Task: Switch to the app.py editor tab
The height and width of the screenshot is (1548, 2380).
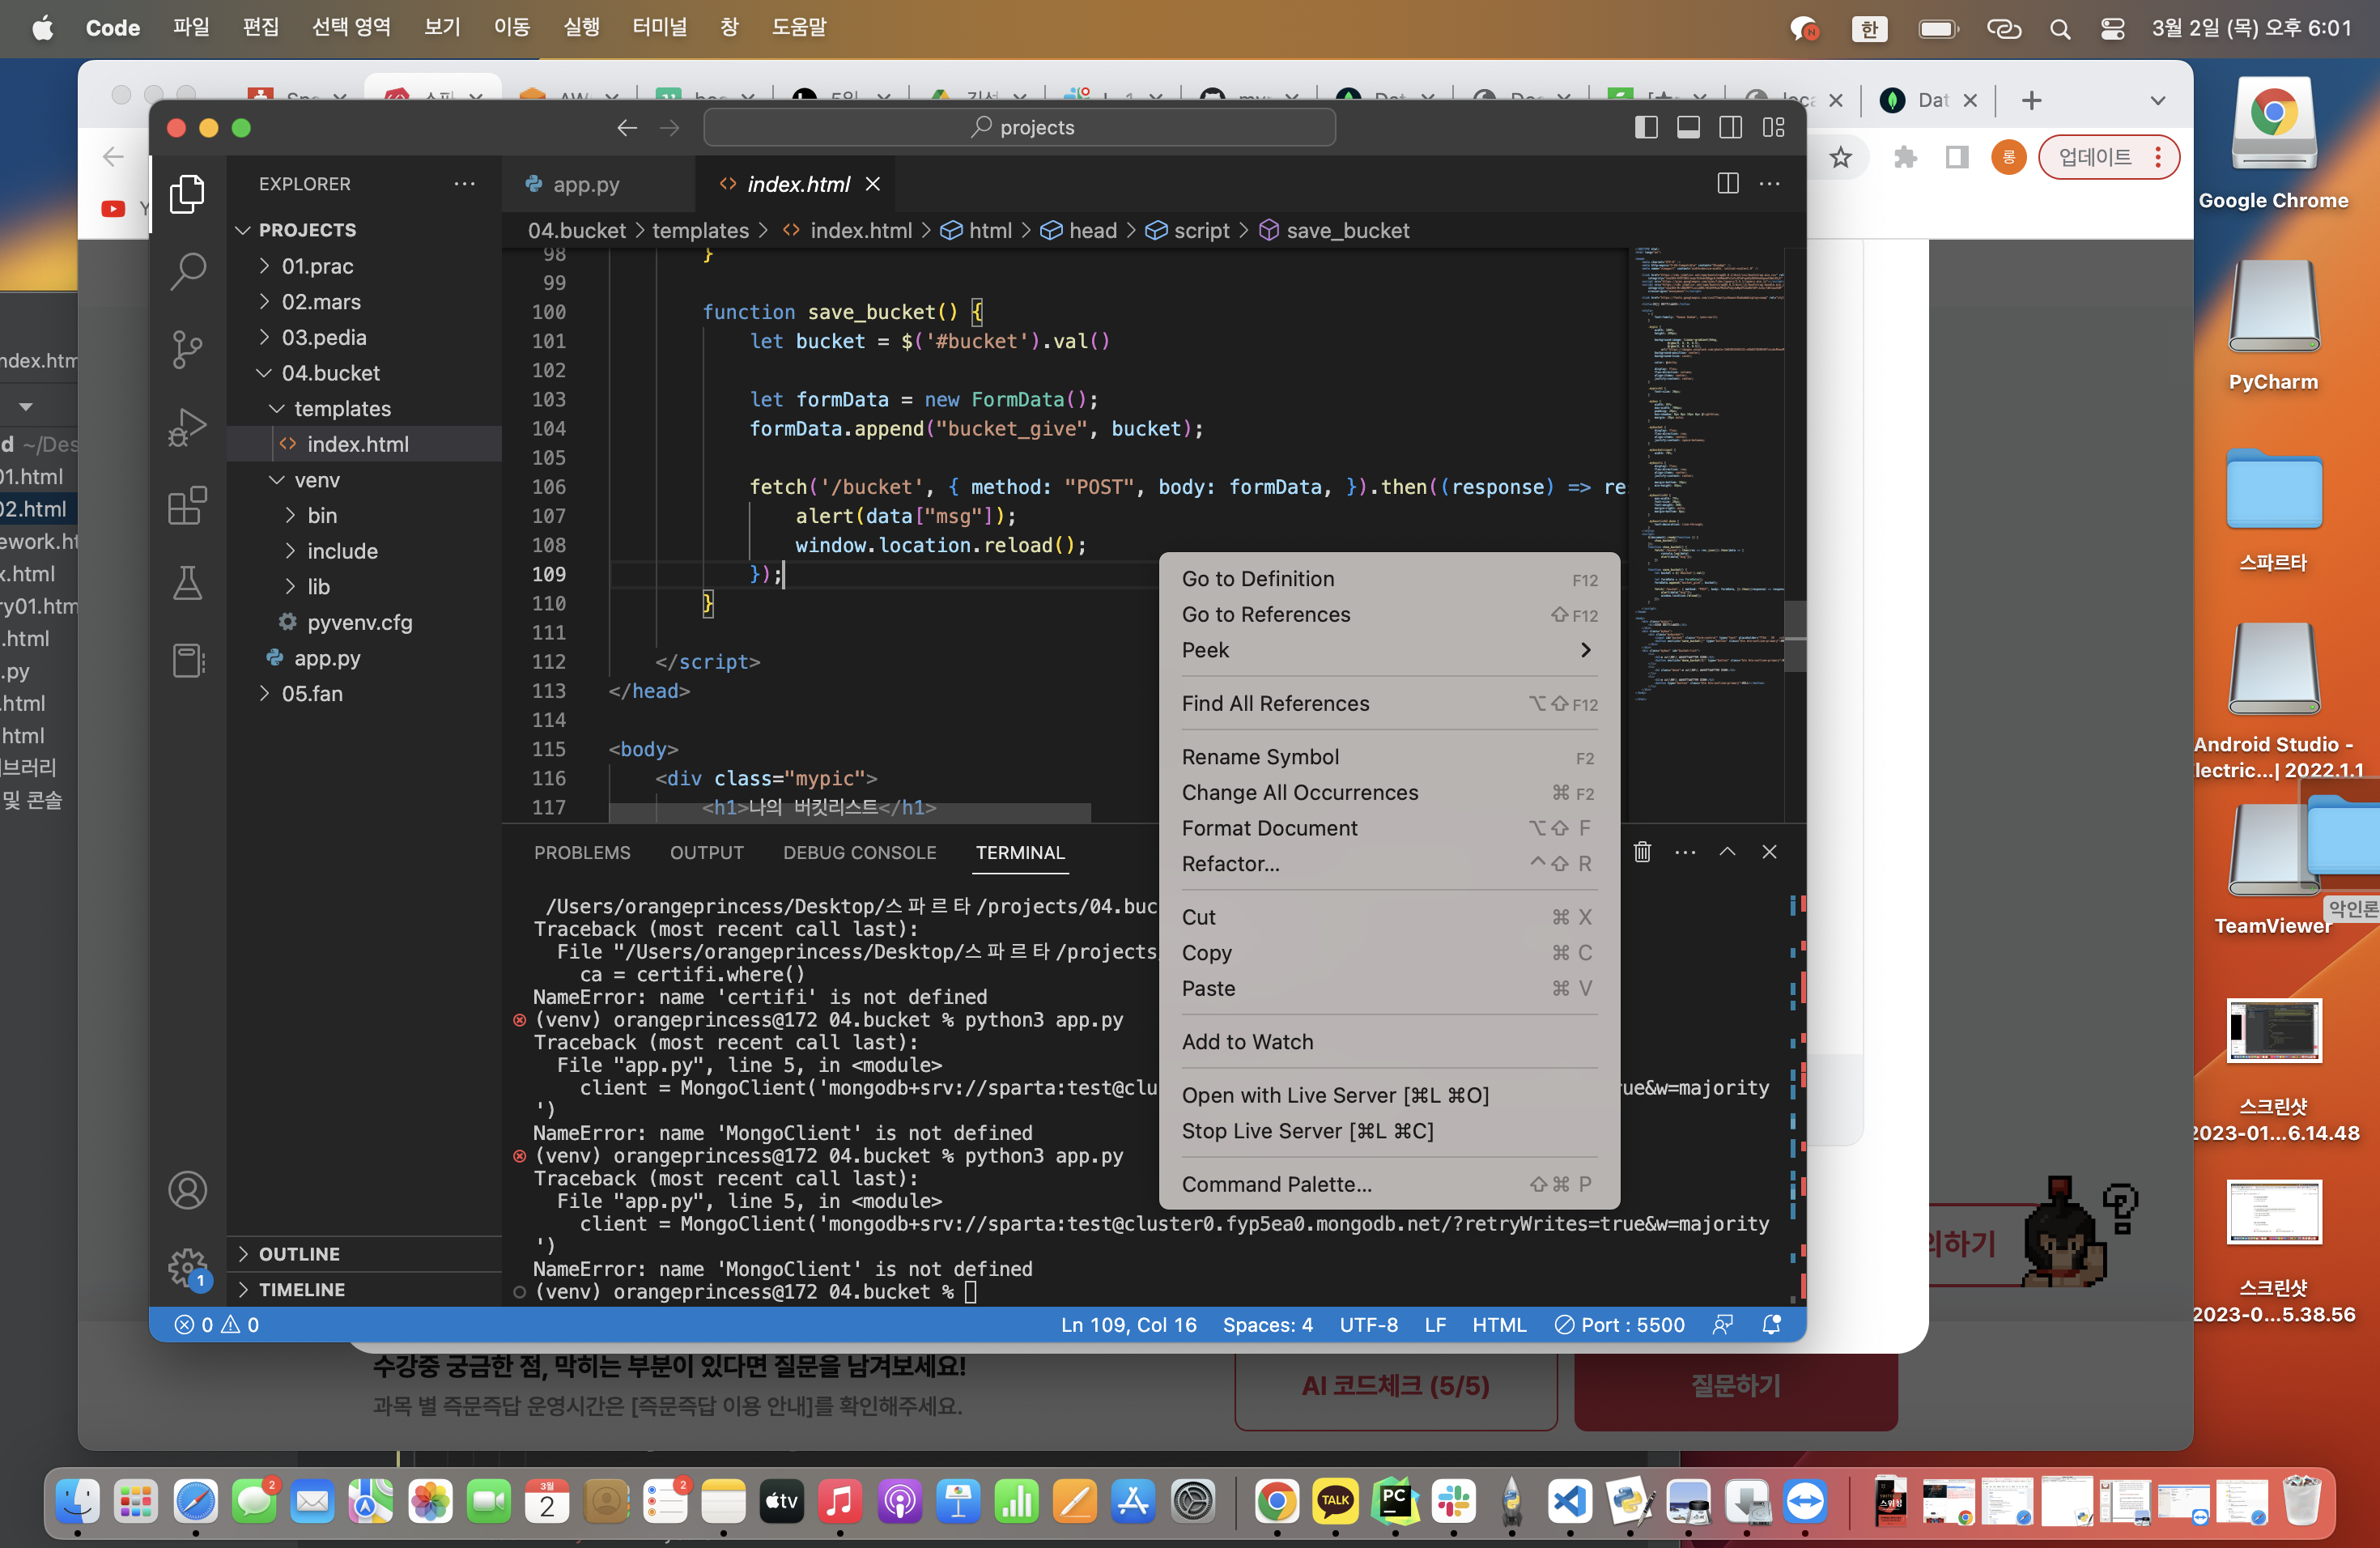Action: (598, 184)
